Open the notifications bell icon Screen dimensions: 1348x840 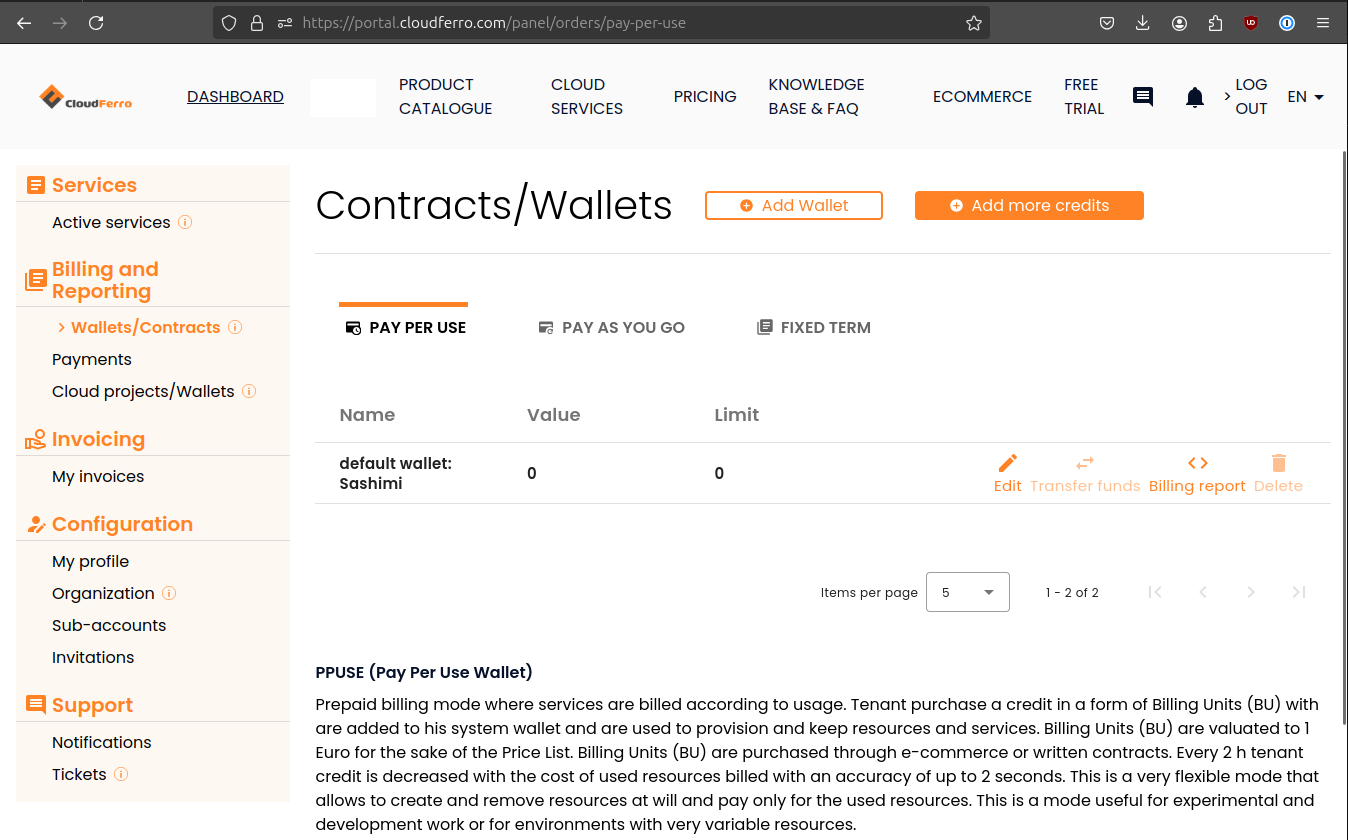pyautogui.click(x=1194, y=97)
